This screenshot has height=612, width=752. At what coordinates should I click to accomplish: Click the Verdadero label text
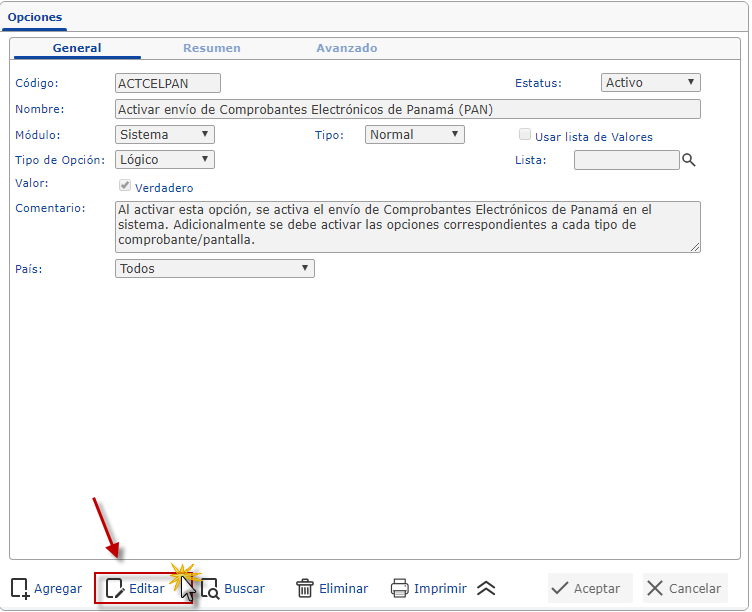click(x=164, y=188)
